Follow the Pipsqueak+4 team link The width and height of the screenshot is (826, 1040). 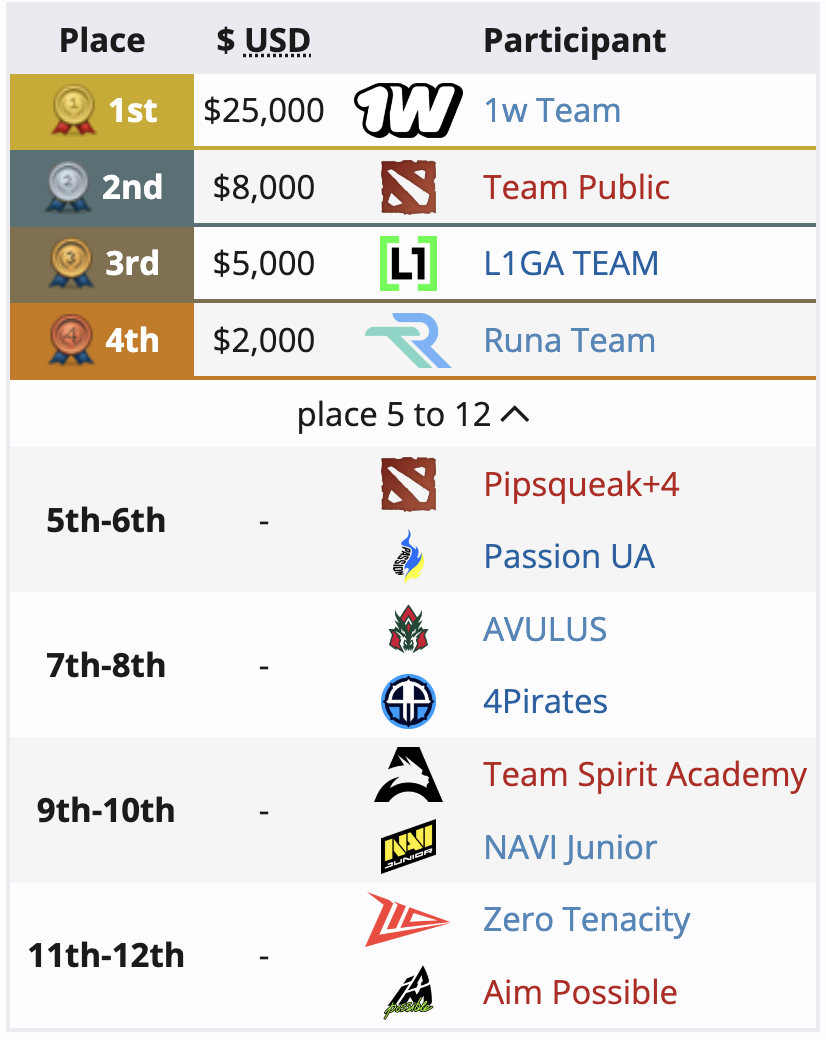tap(581, 484)
